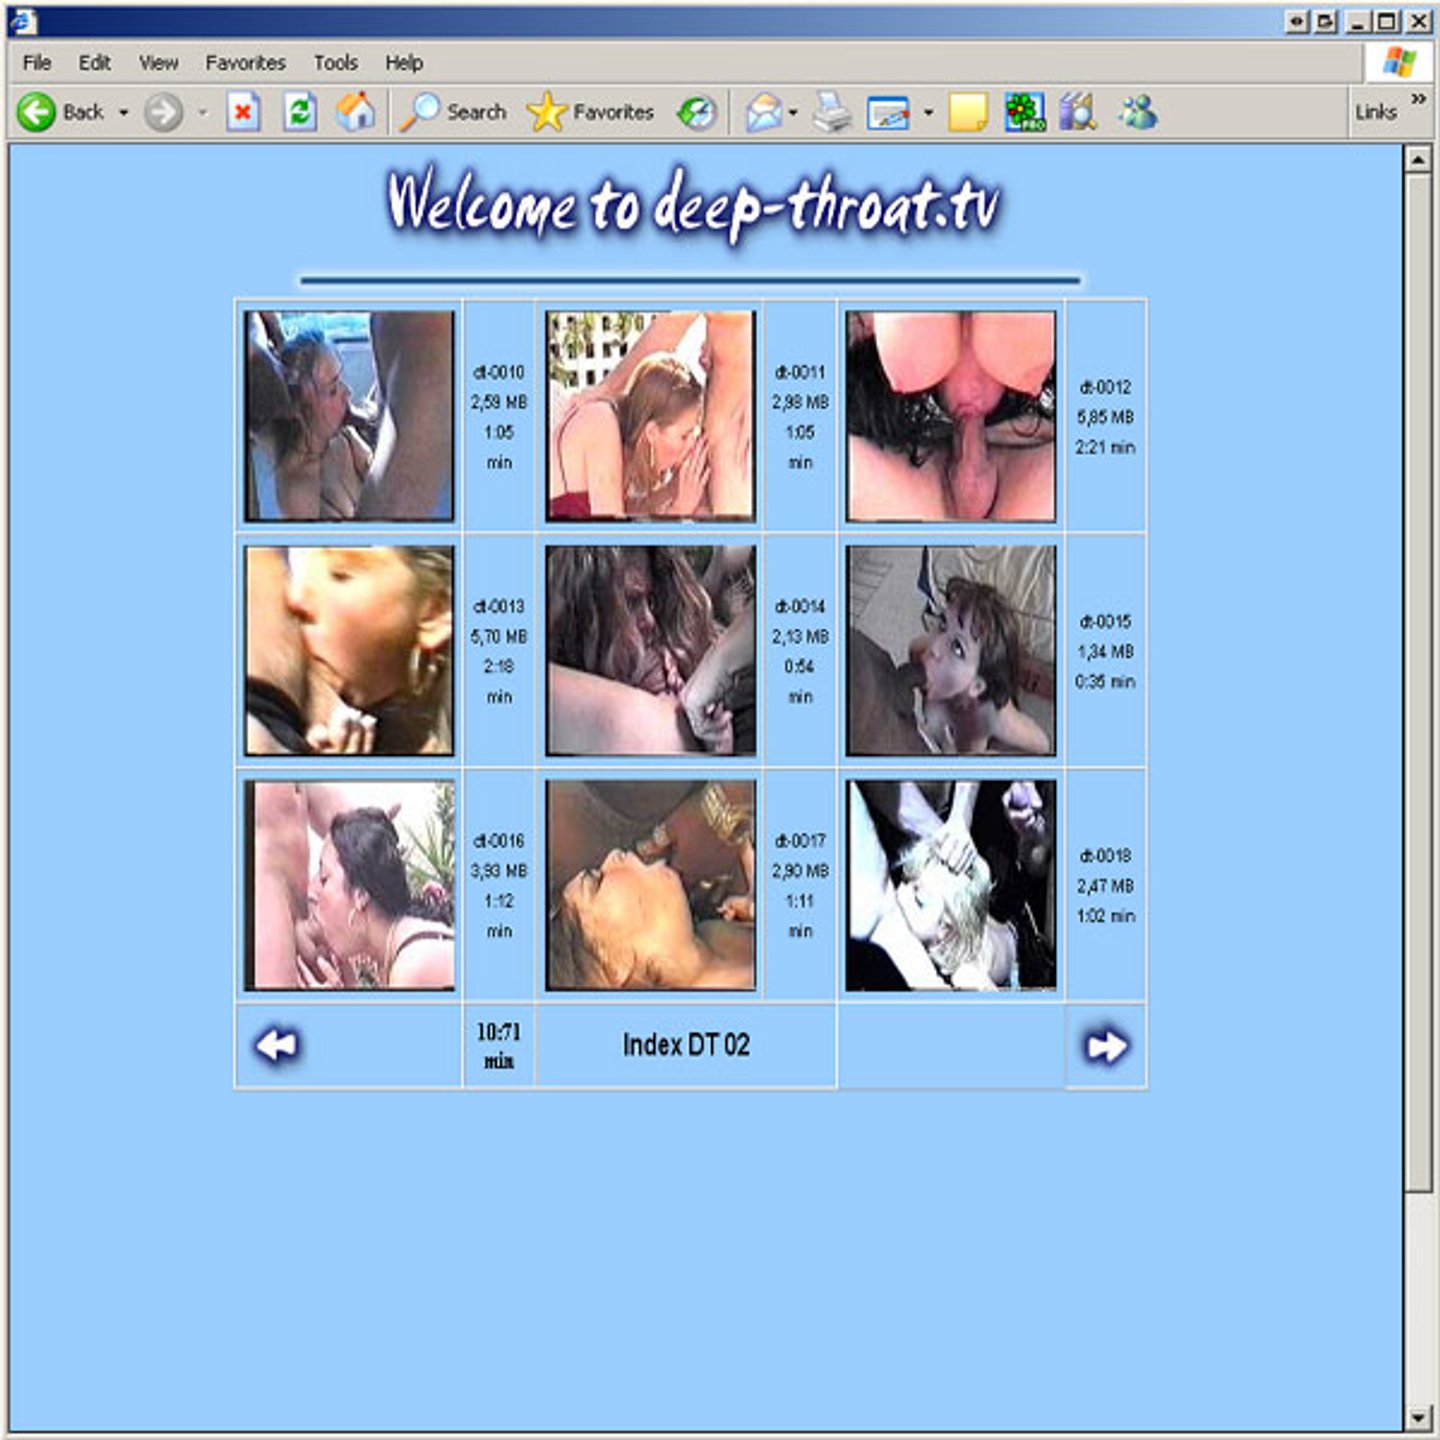Open the Tools menu
This screenshot has height=1440, width=1440.
coord(335,63)
